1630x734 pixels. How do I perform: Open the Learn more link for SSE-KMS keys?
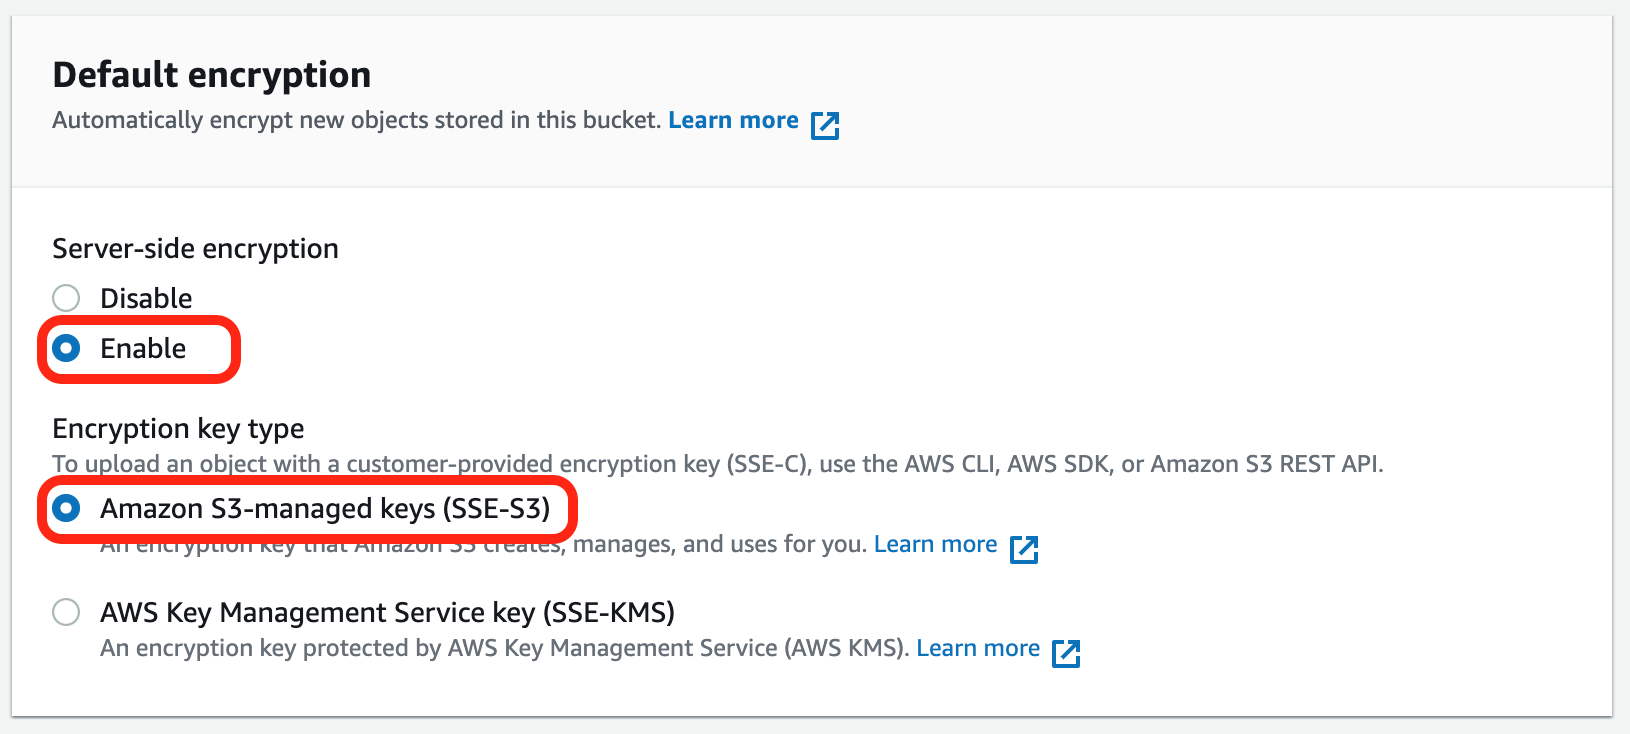point(978,648)
